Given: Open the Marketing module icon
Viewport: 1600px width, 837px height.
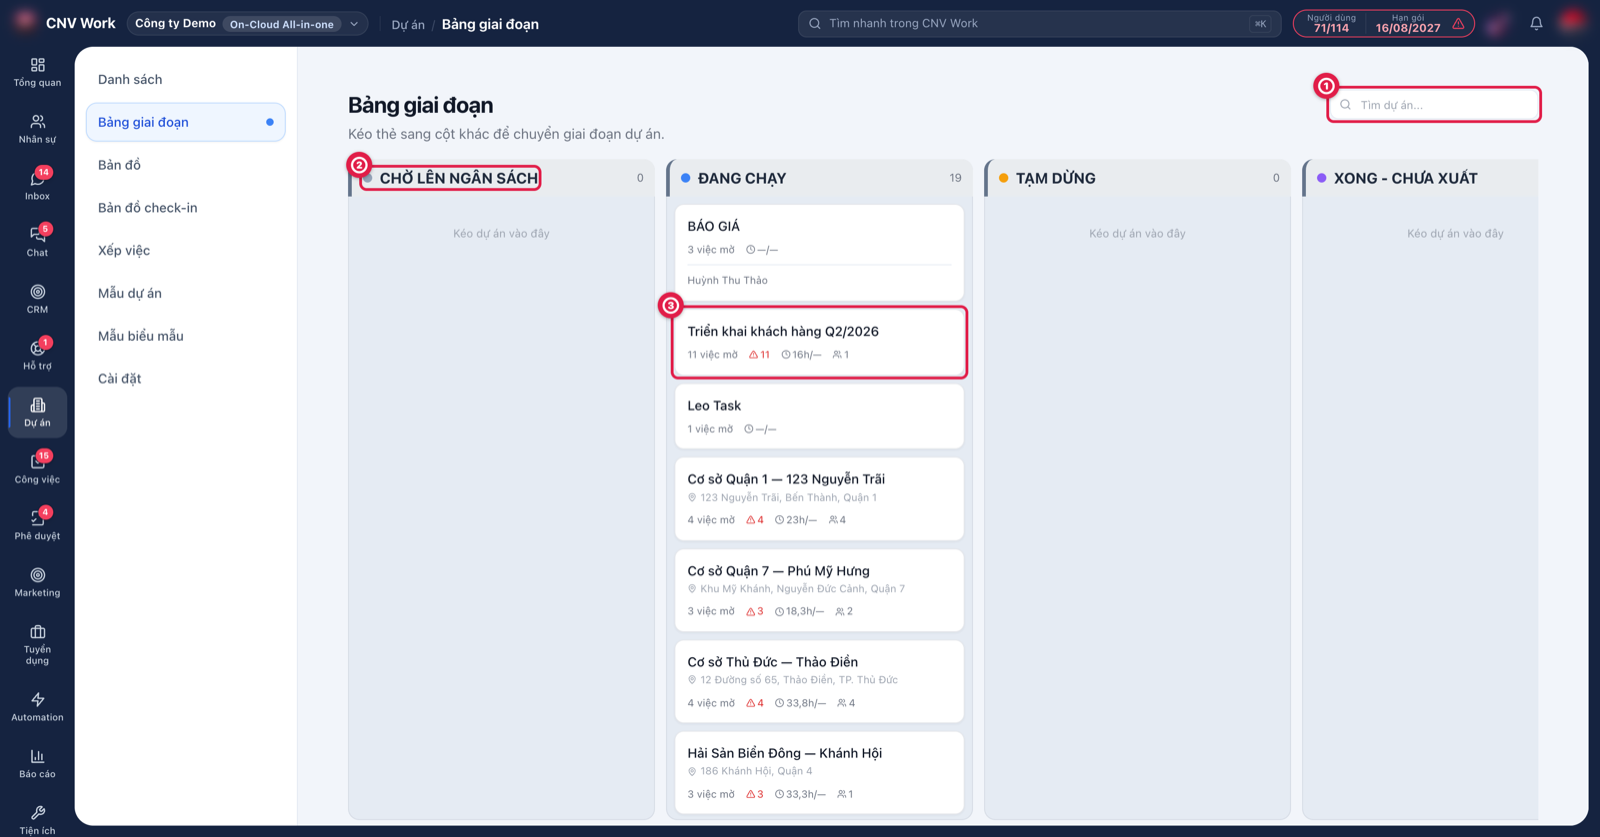Looking at the screenshot, I should pos(37,582).
